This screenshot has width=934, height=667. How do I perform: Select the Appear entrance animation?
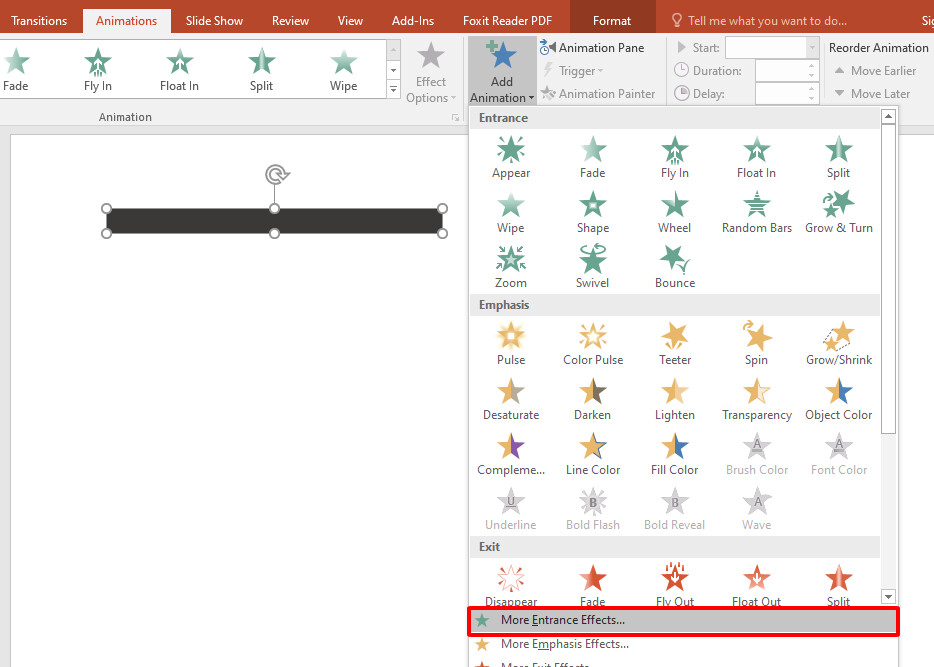(510, 157)
